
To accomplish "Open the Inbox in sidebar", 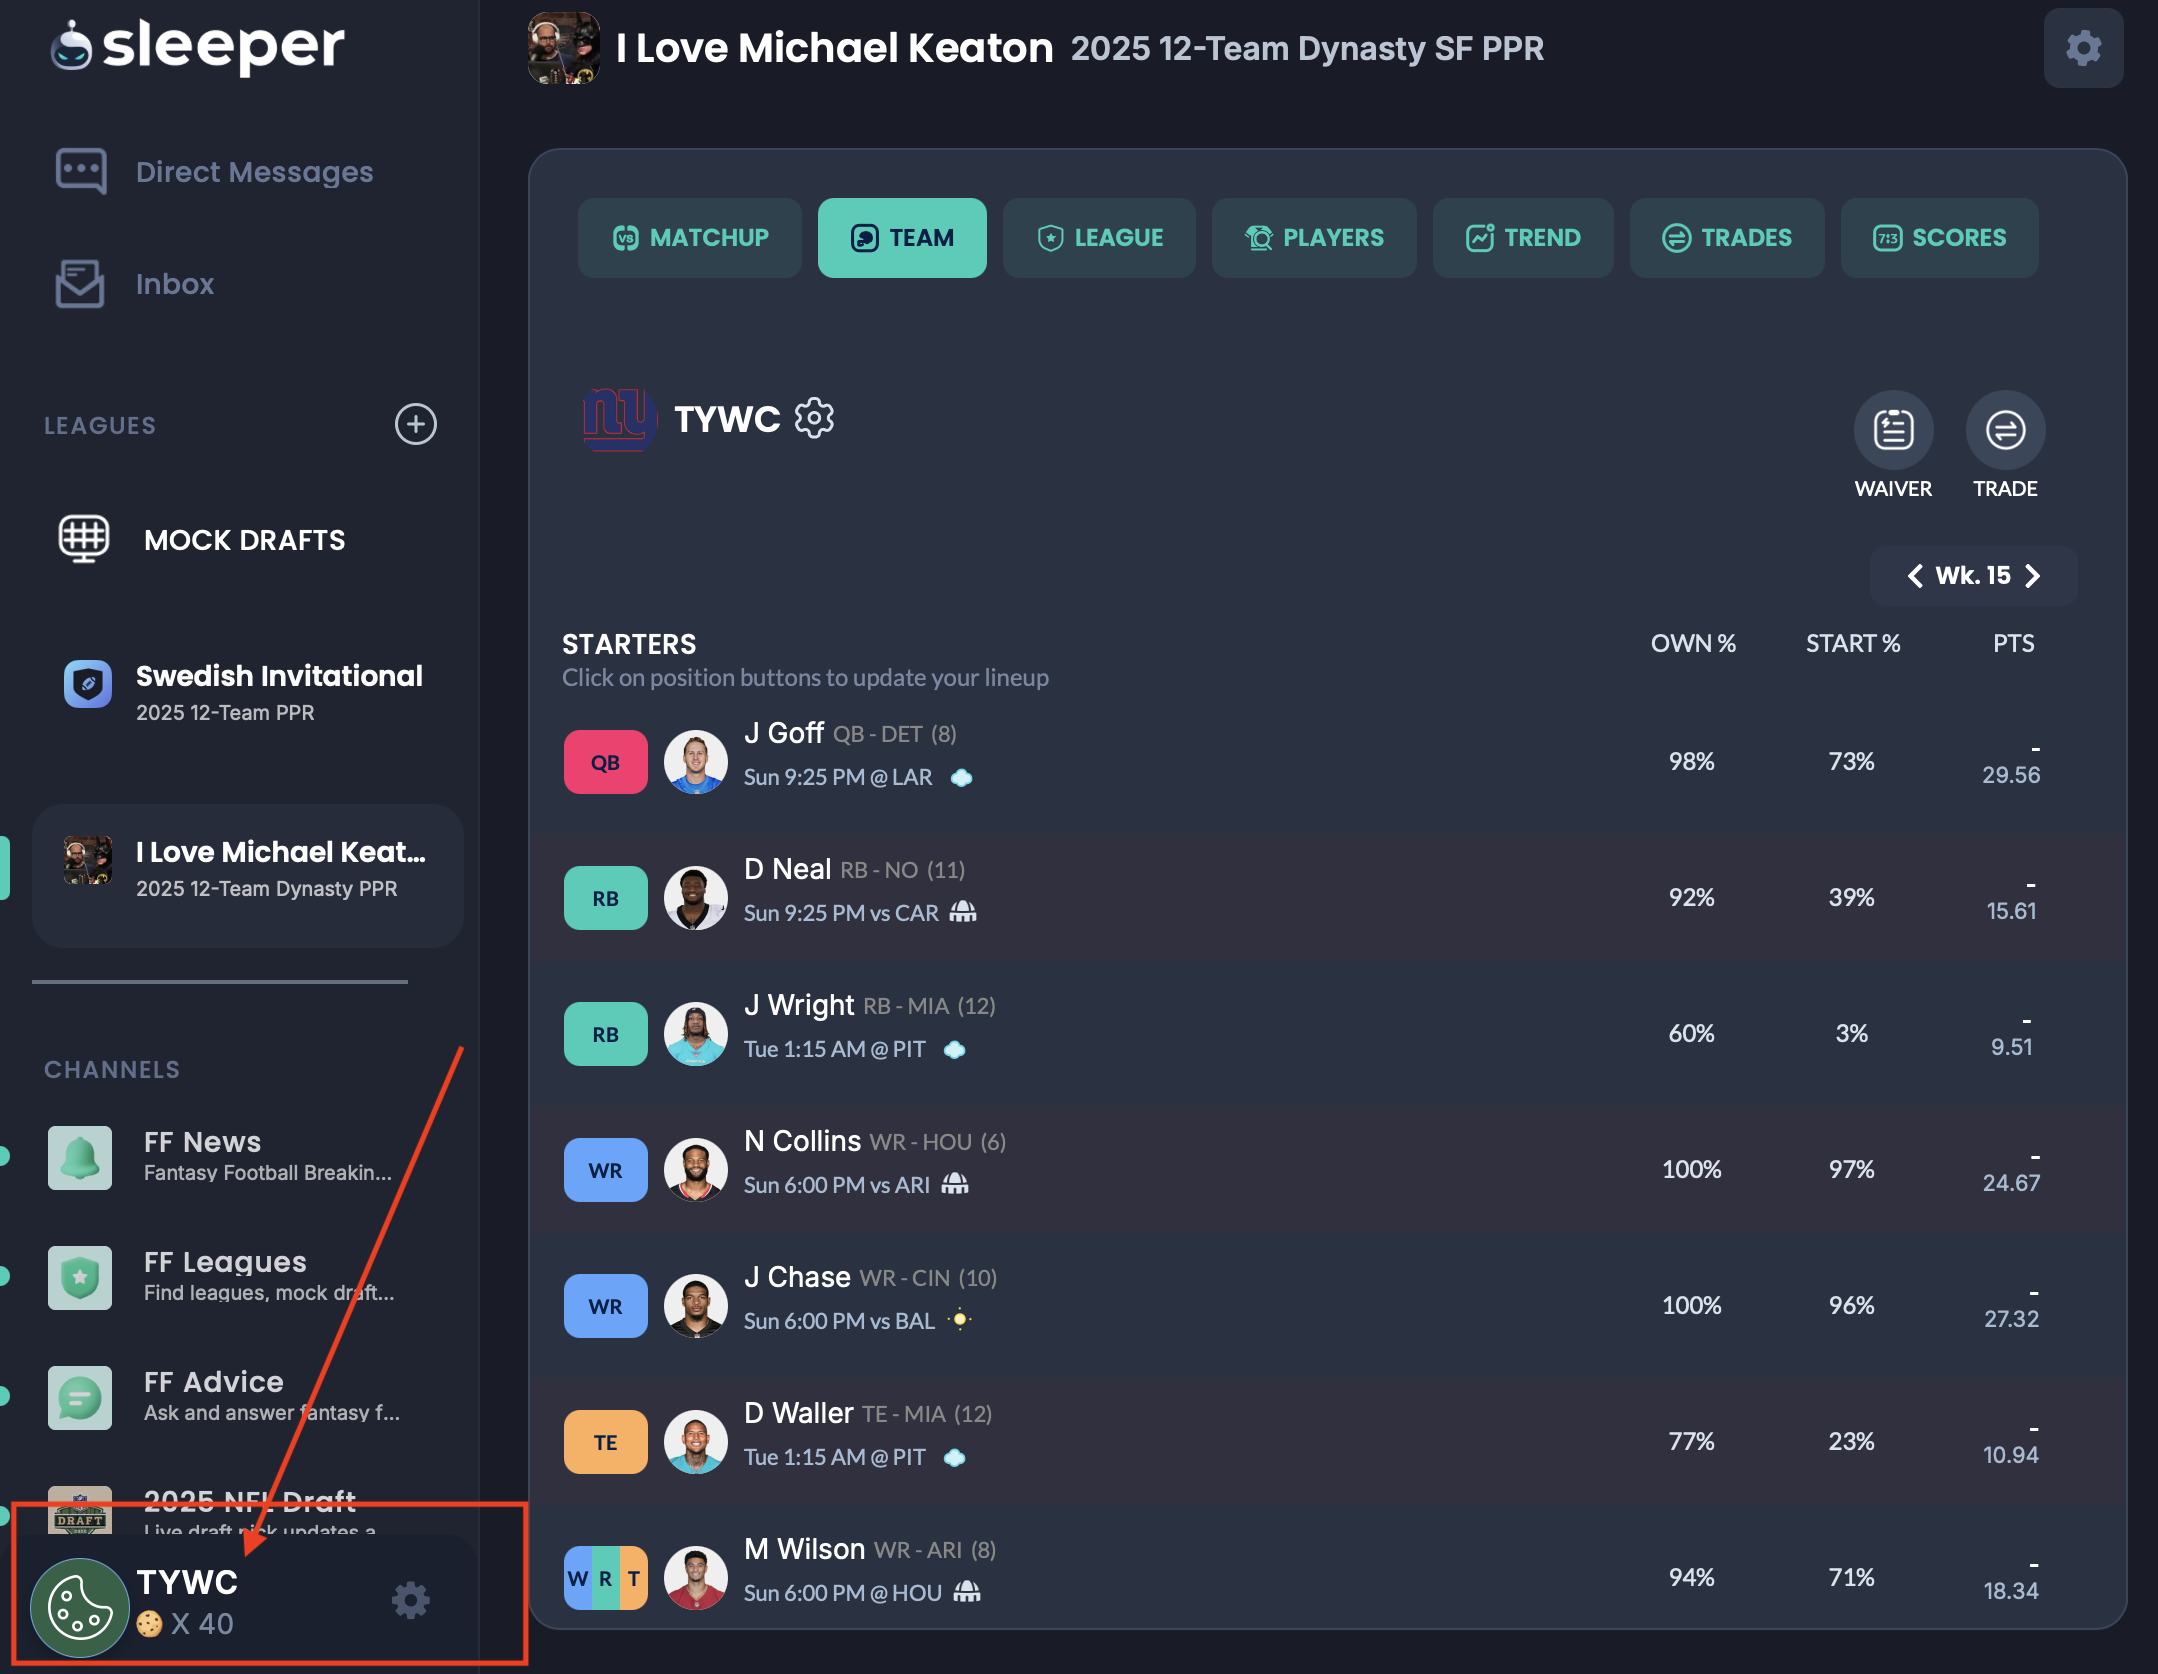I will pyautogui.click(x=135, y=284).
